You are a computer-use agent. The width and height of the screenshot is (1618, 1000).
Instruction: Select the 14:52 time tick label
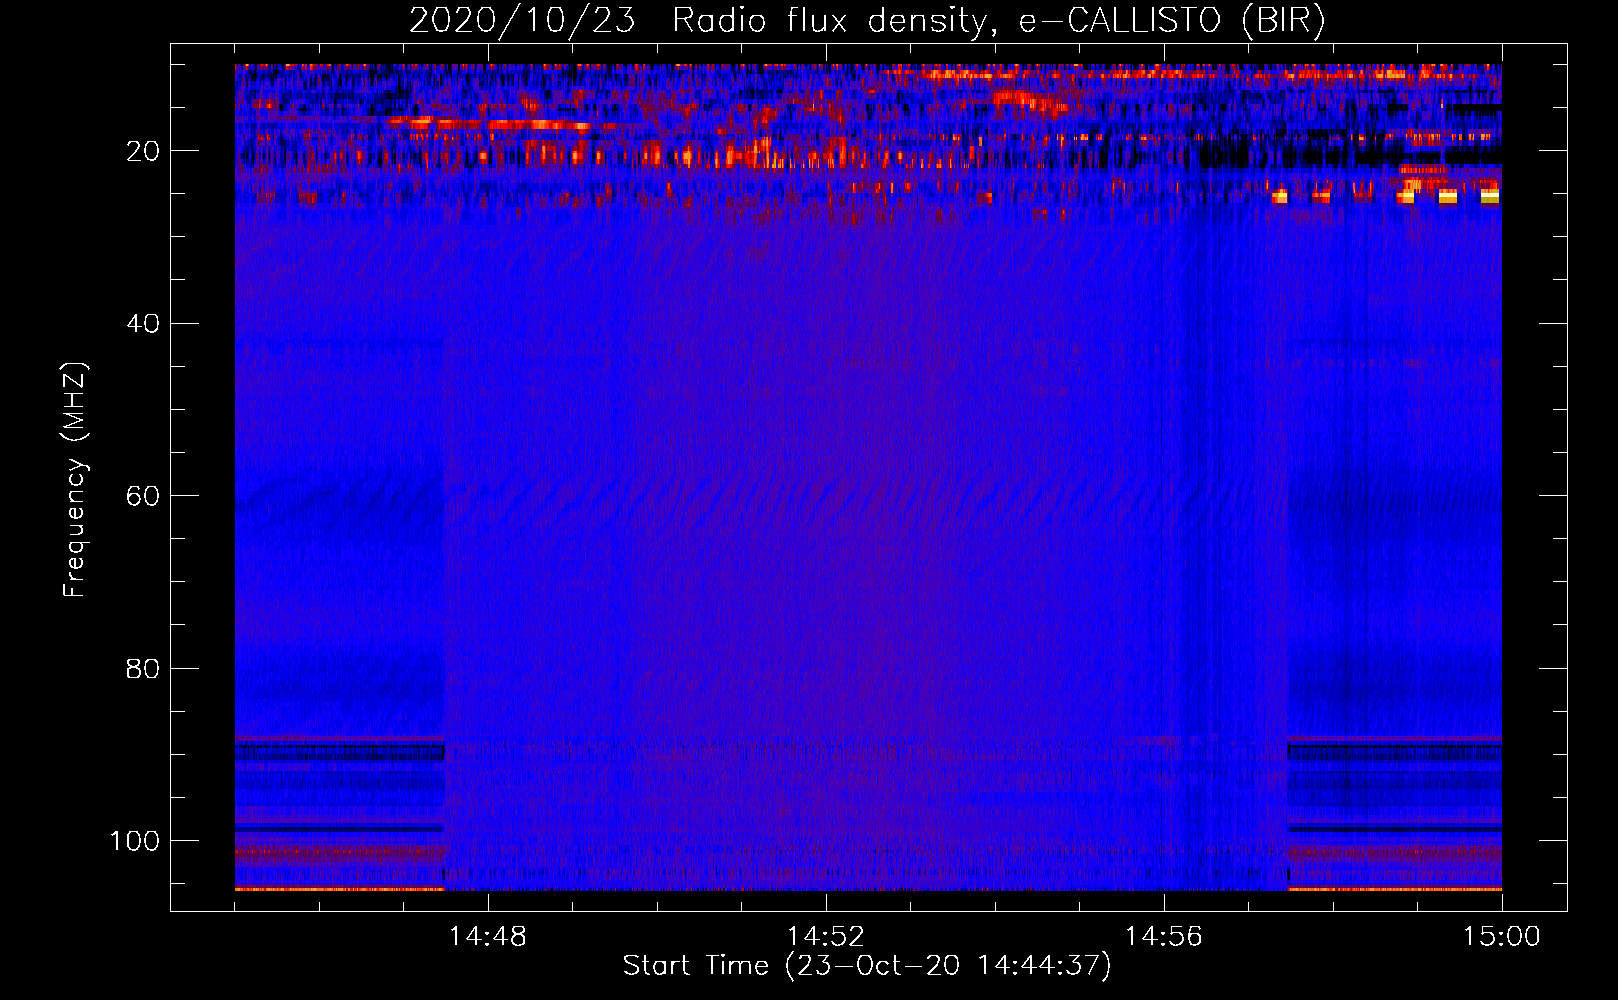[x=825, y=936]
